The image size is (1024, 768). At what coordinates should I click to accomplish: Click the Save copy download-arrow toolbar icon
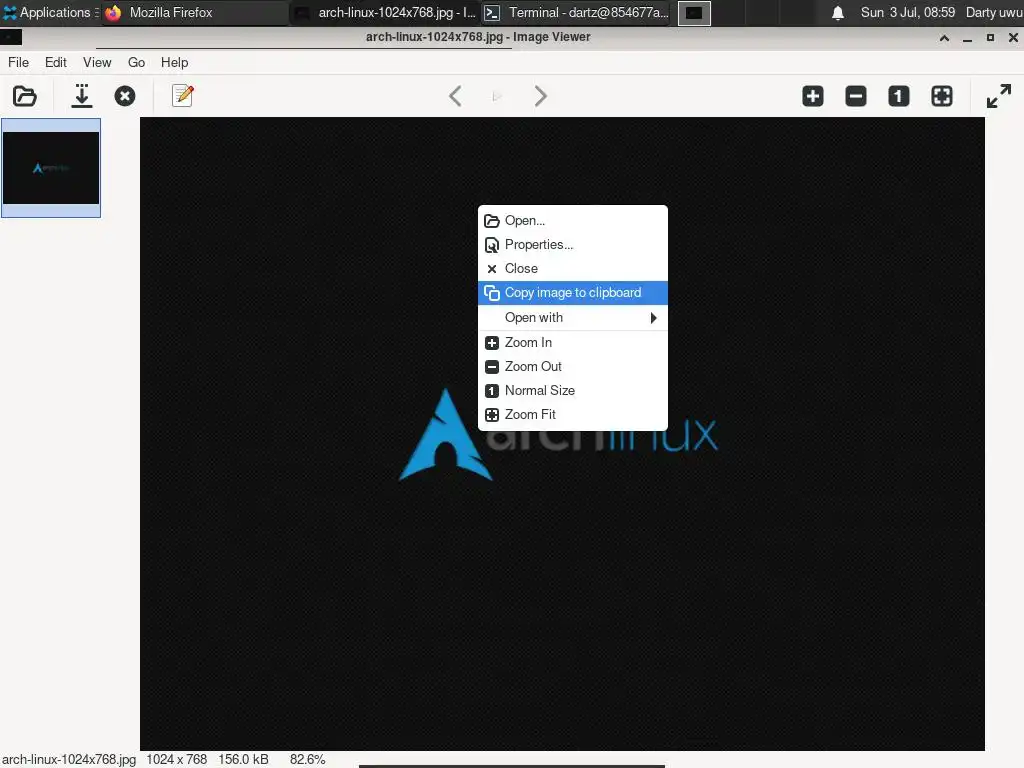point(82,96)
